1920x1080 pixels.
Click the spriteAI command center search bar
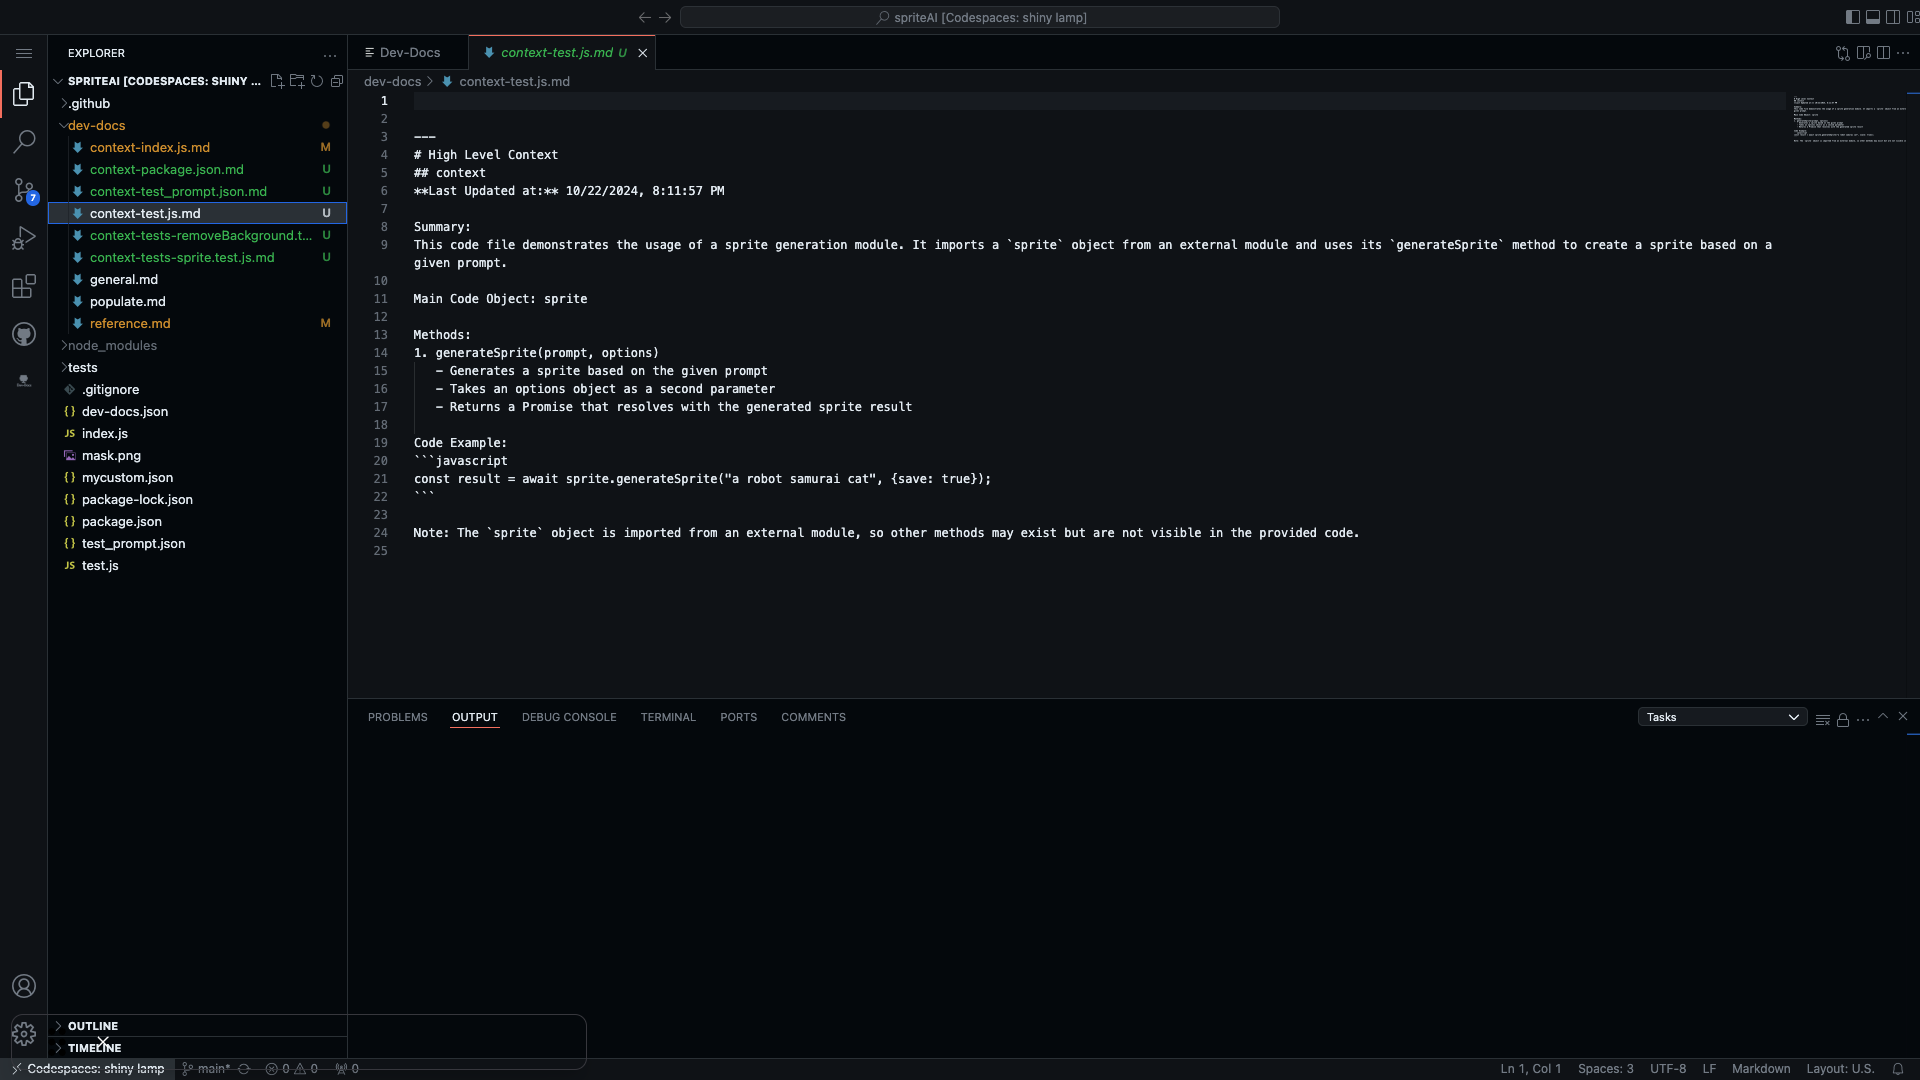(979, 17)
